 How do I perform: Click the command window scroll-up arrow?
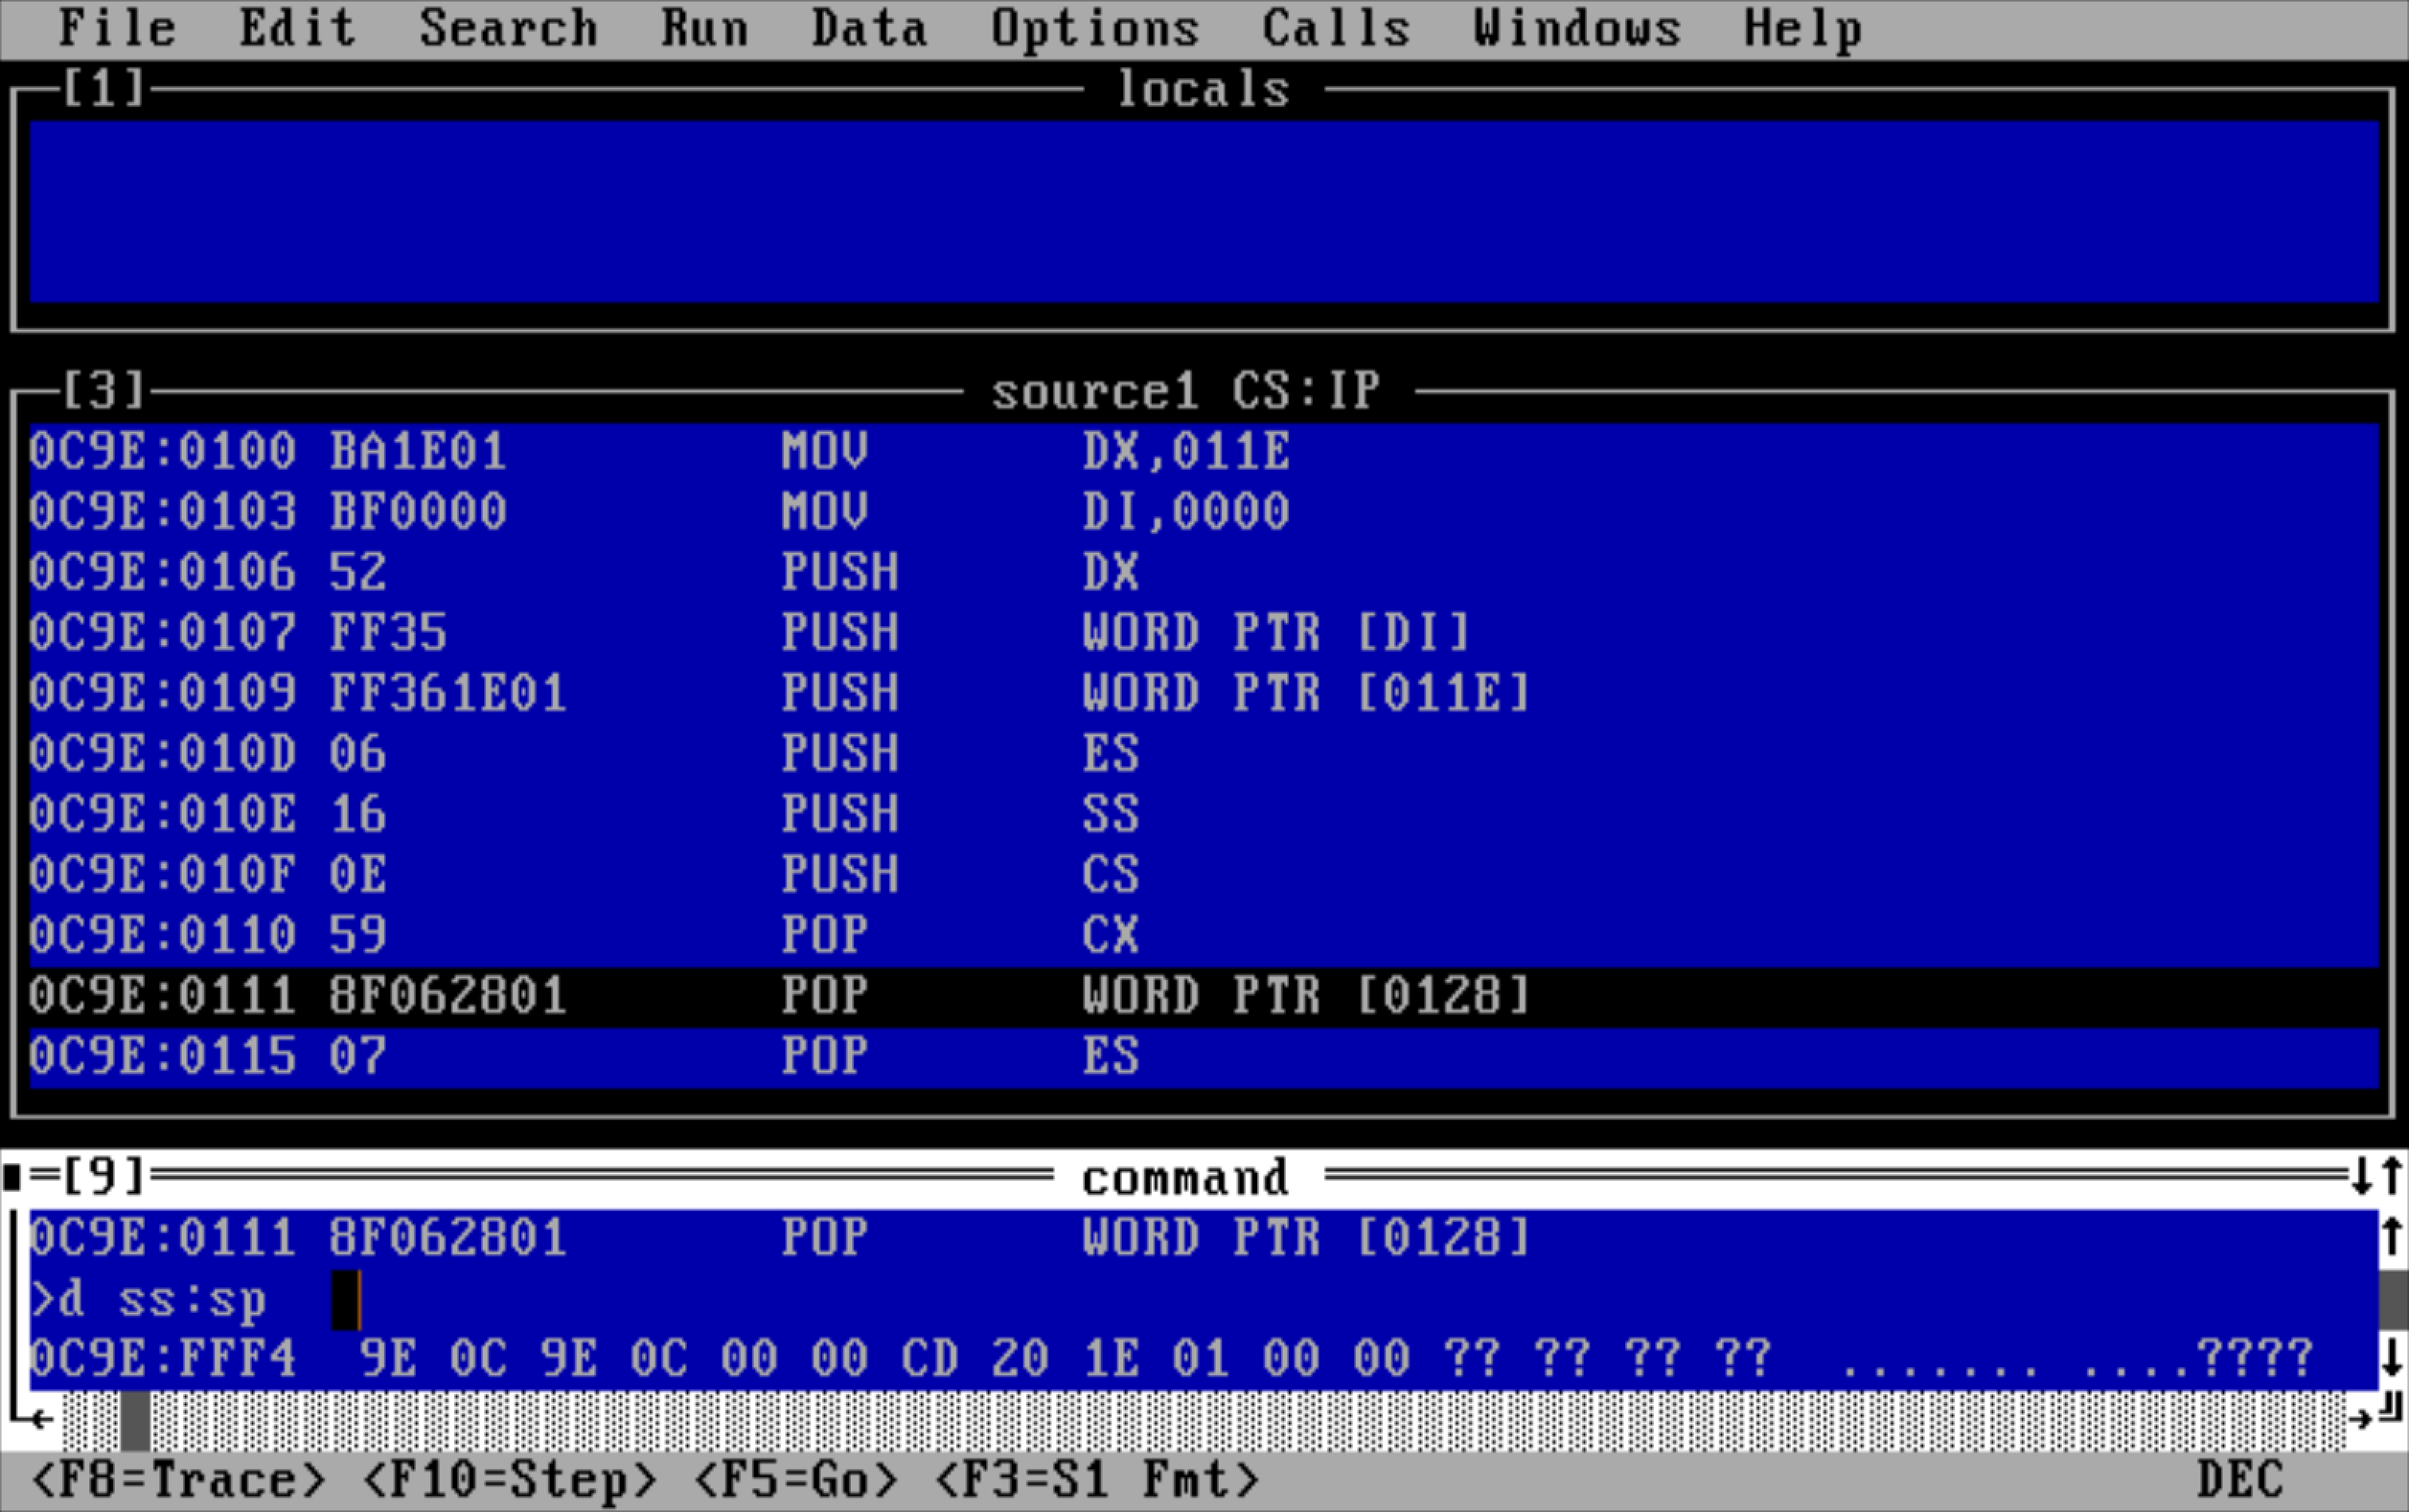[x=2391, y=1237]
